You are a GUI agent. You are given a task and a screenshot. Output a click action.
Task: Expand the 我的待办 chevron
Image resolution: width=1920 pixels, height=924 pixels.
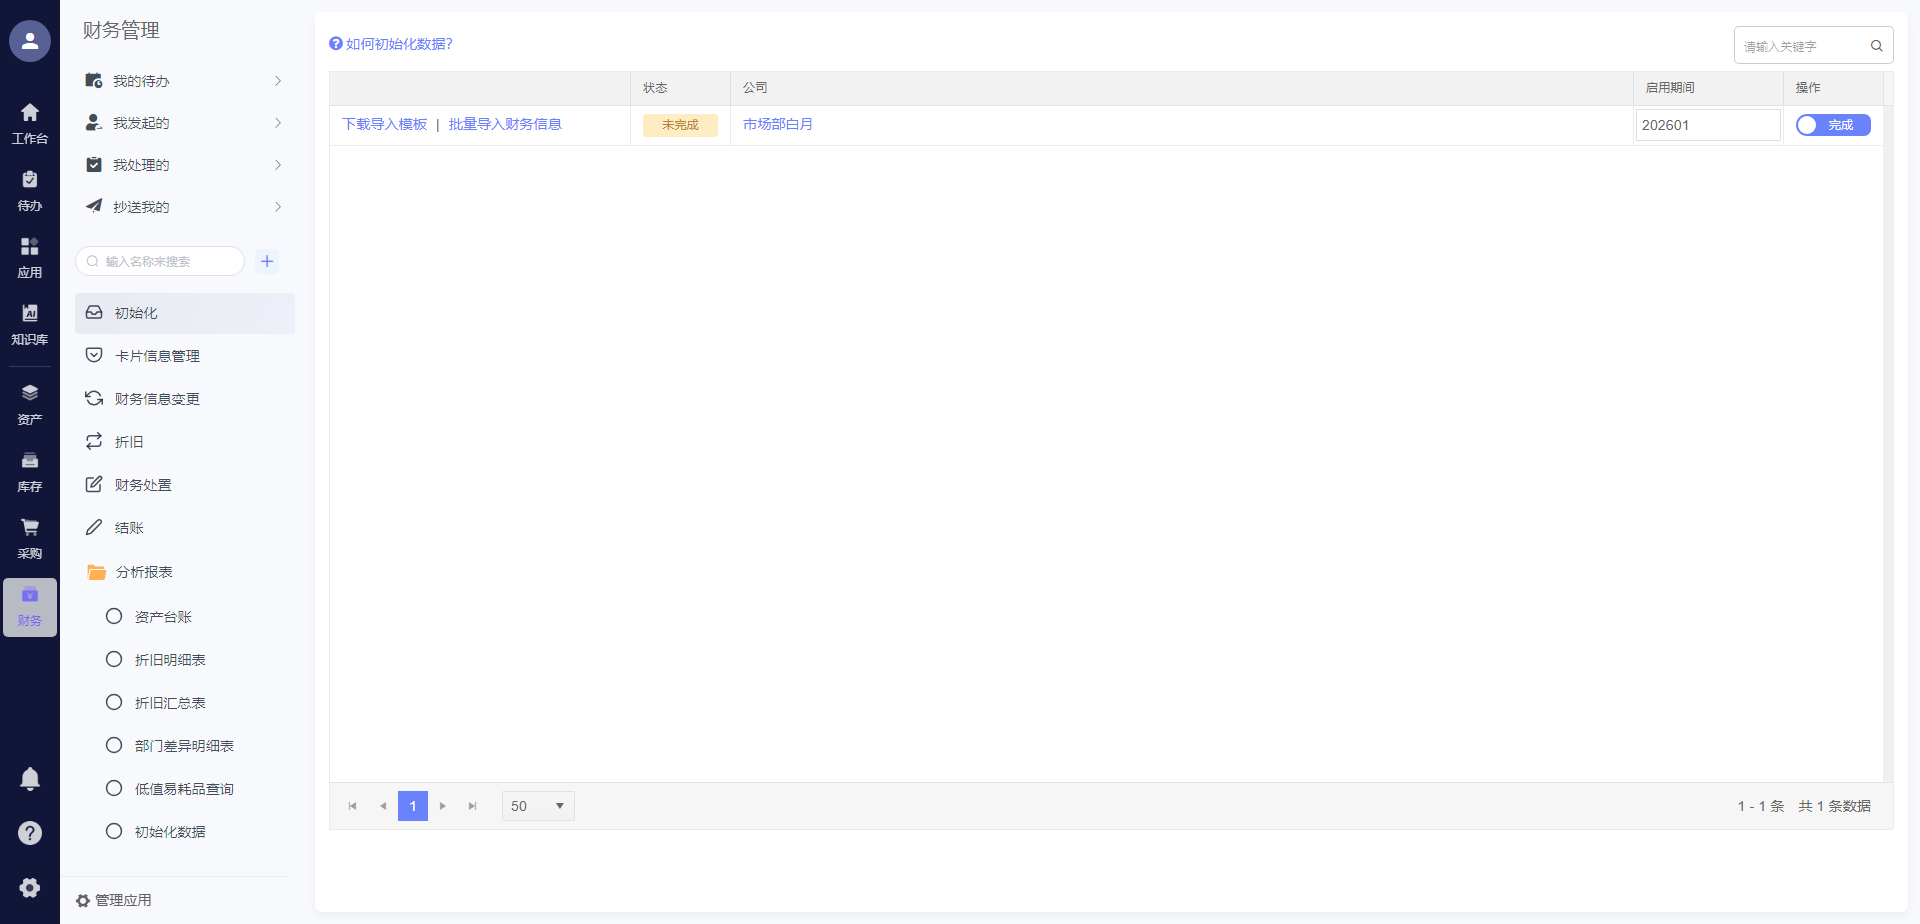click(x=278, y=81)
